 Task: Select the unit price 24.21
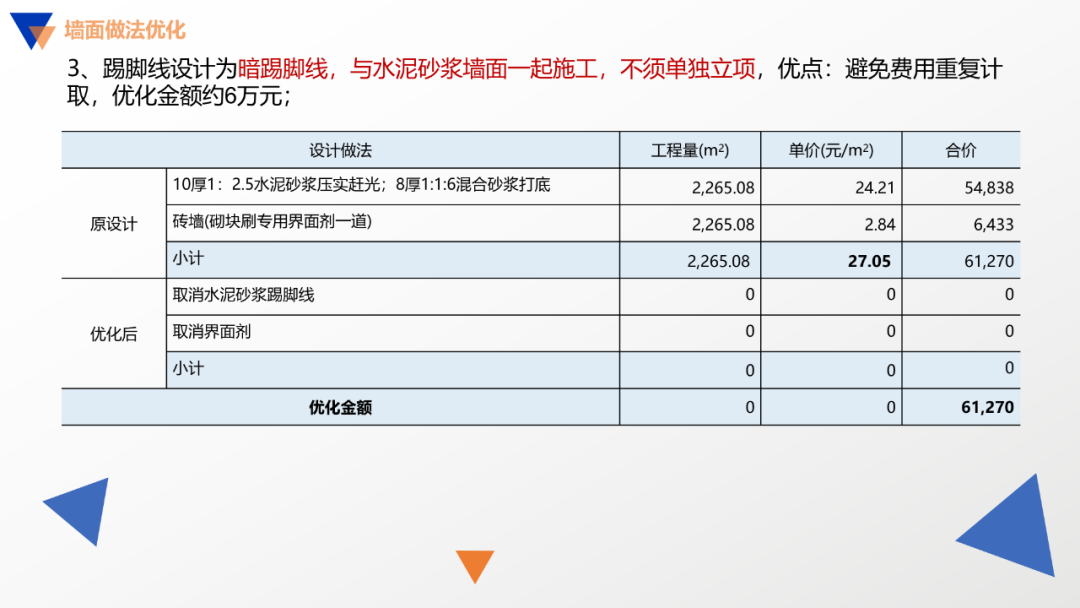pos(875,187)
